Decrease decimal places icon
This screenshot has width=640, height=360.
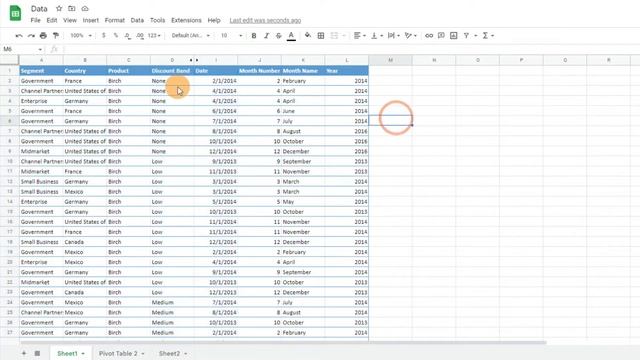[127, 36]
